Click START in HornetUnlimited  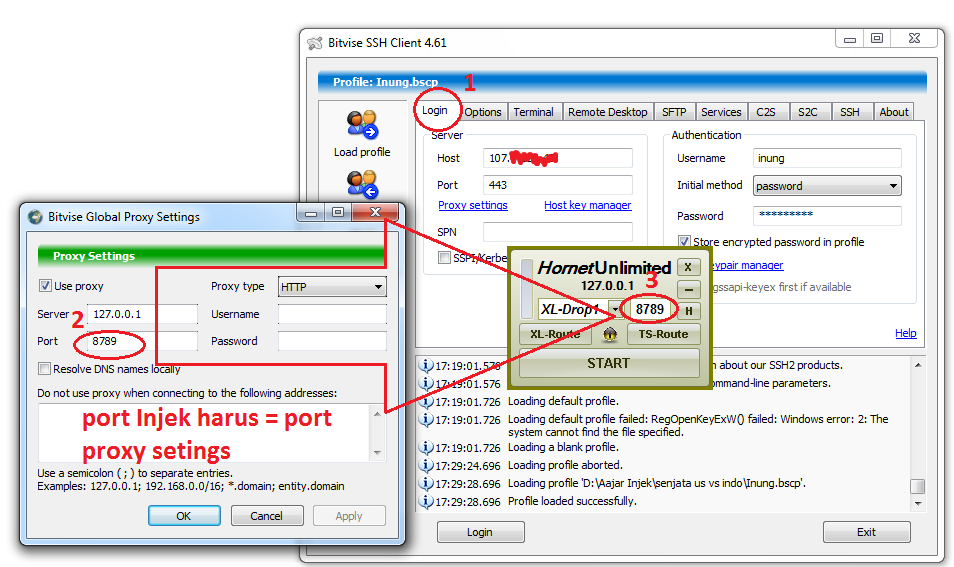click(x=608, y=363)
